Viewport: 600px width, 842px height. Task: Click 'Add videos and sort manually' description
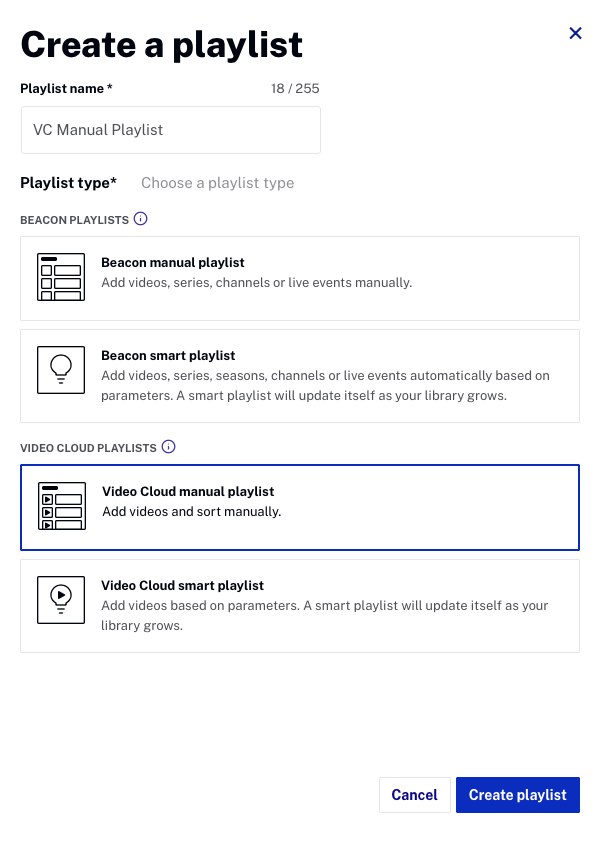(x=192, y=512)
